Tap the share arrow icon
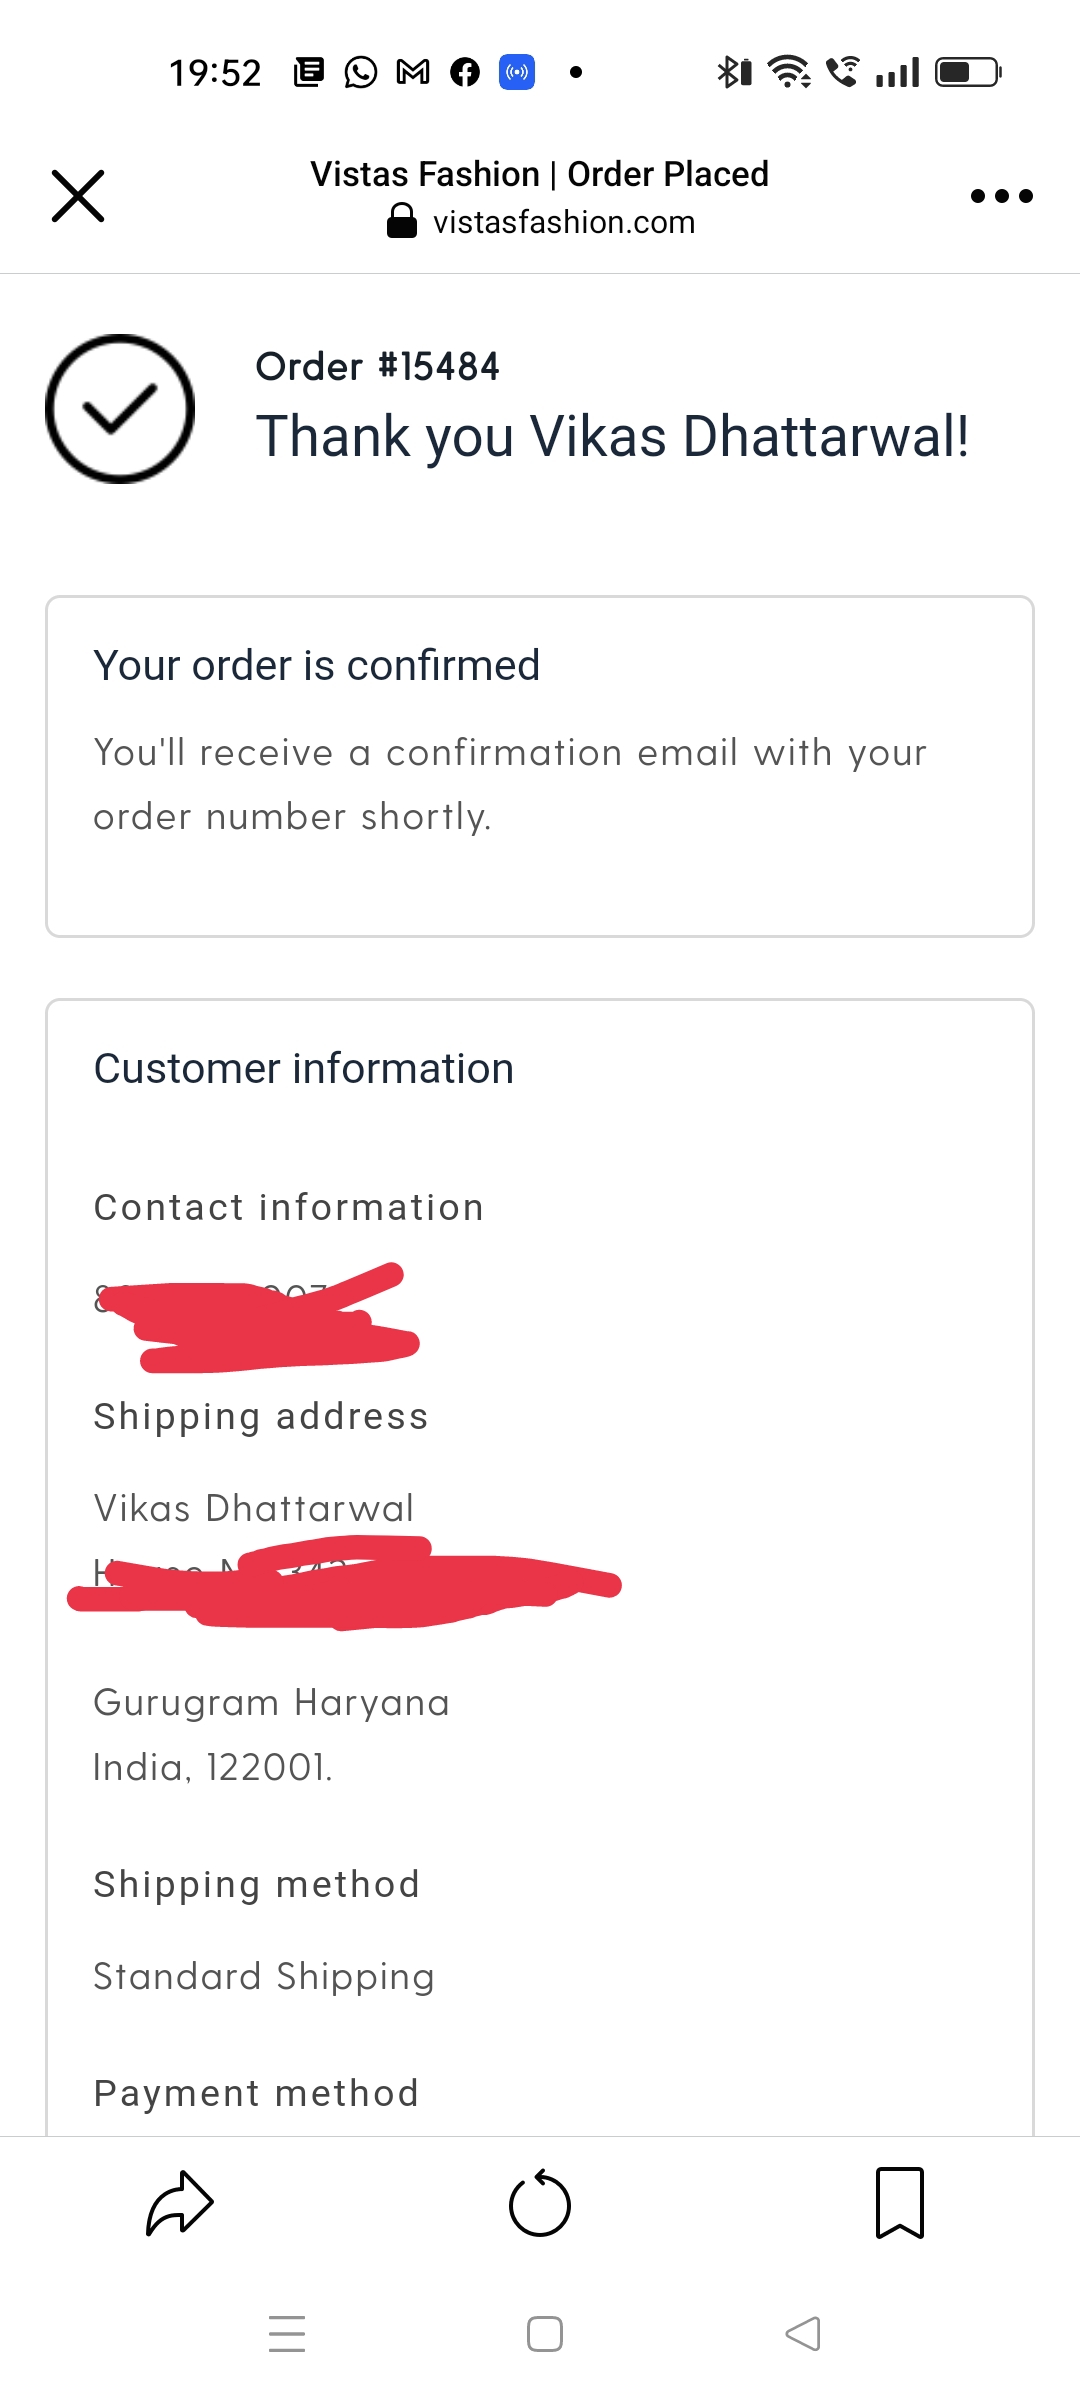 pos(180,2203)
